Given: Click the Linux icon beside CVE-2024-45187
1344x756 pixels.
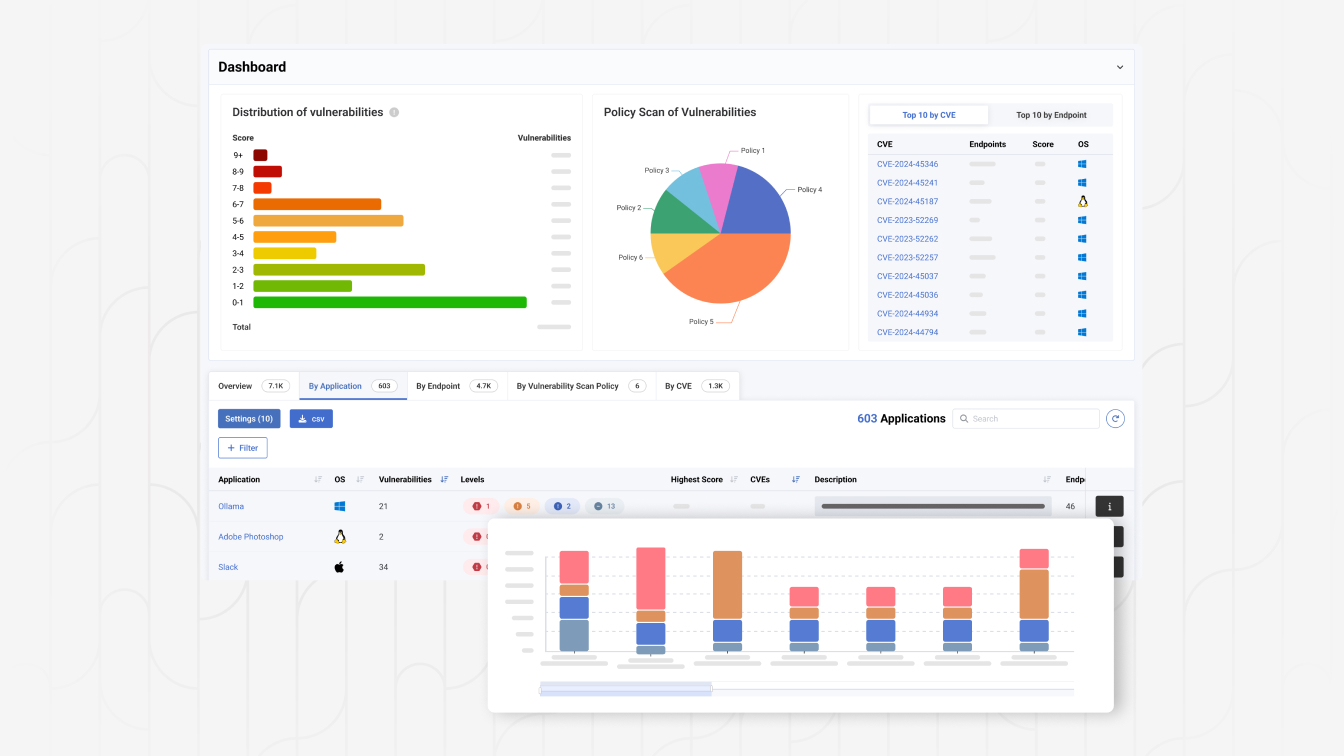Looking at the screenshot, I should (1082, 201).
